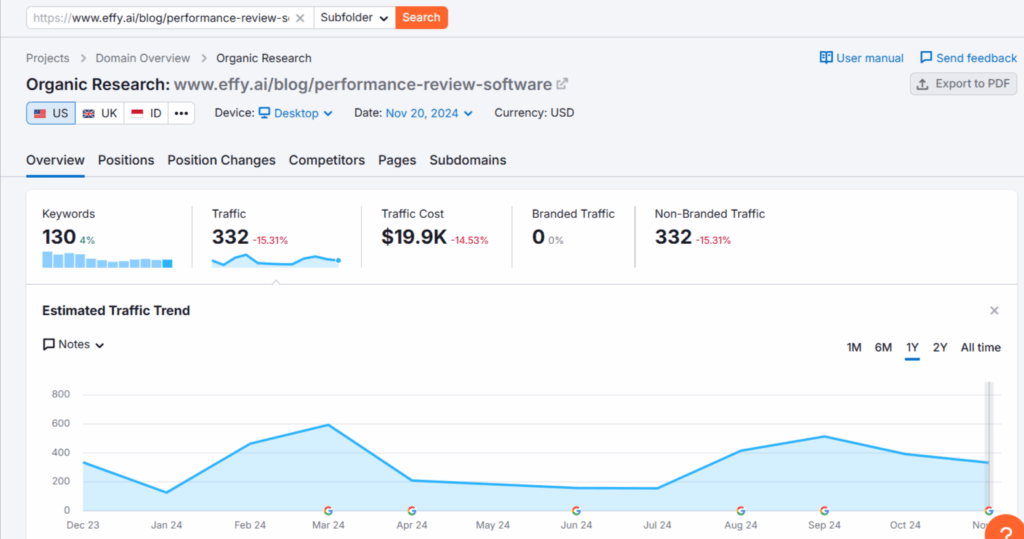Click the Export to PDF upload icon
The image size is (1024, 539).
click(923, 84)
